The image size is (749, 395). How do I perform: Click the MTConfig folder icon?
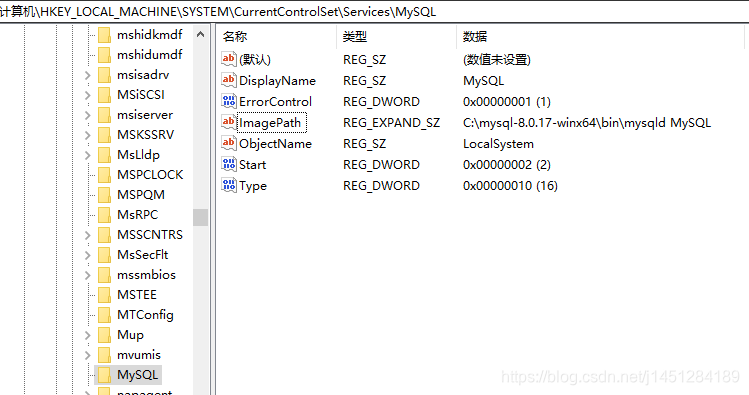[104, 316]
